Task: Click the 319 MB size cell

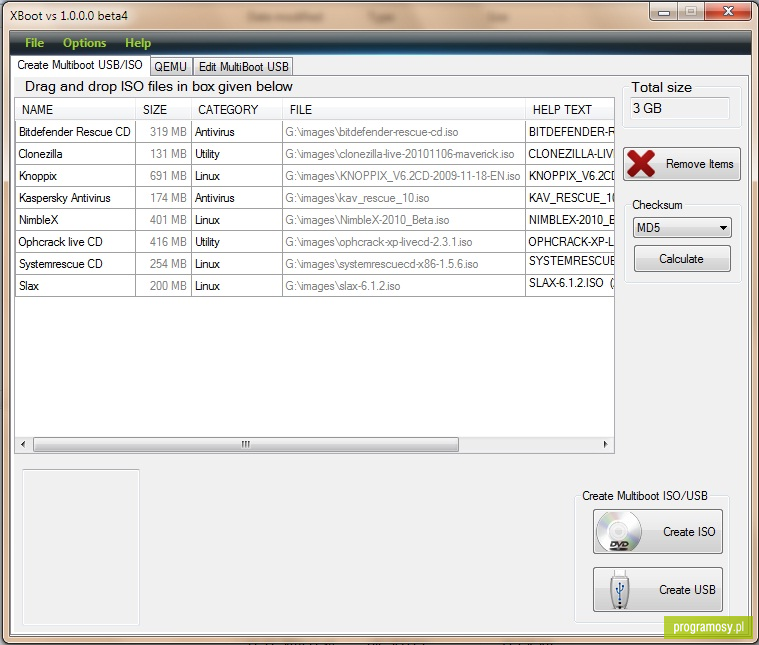Action: [164, 132]
